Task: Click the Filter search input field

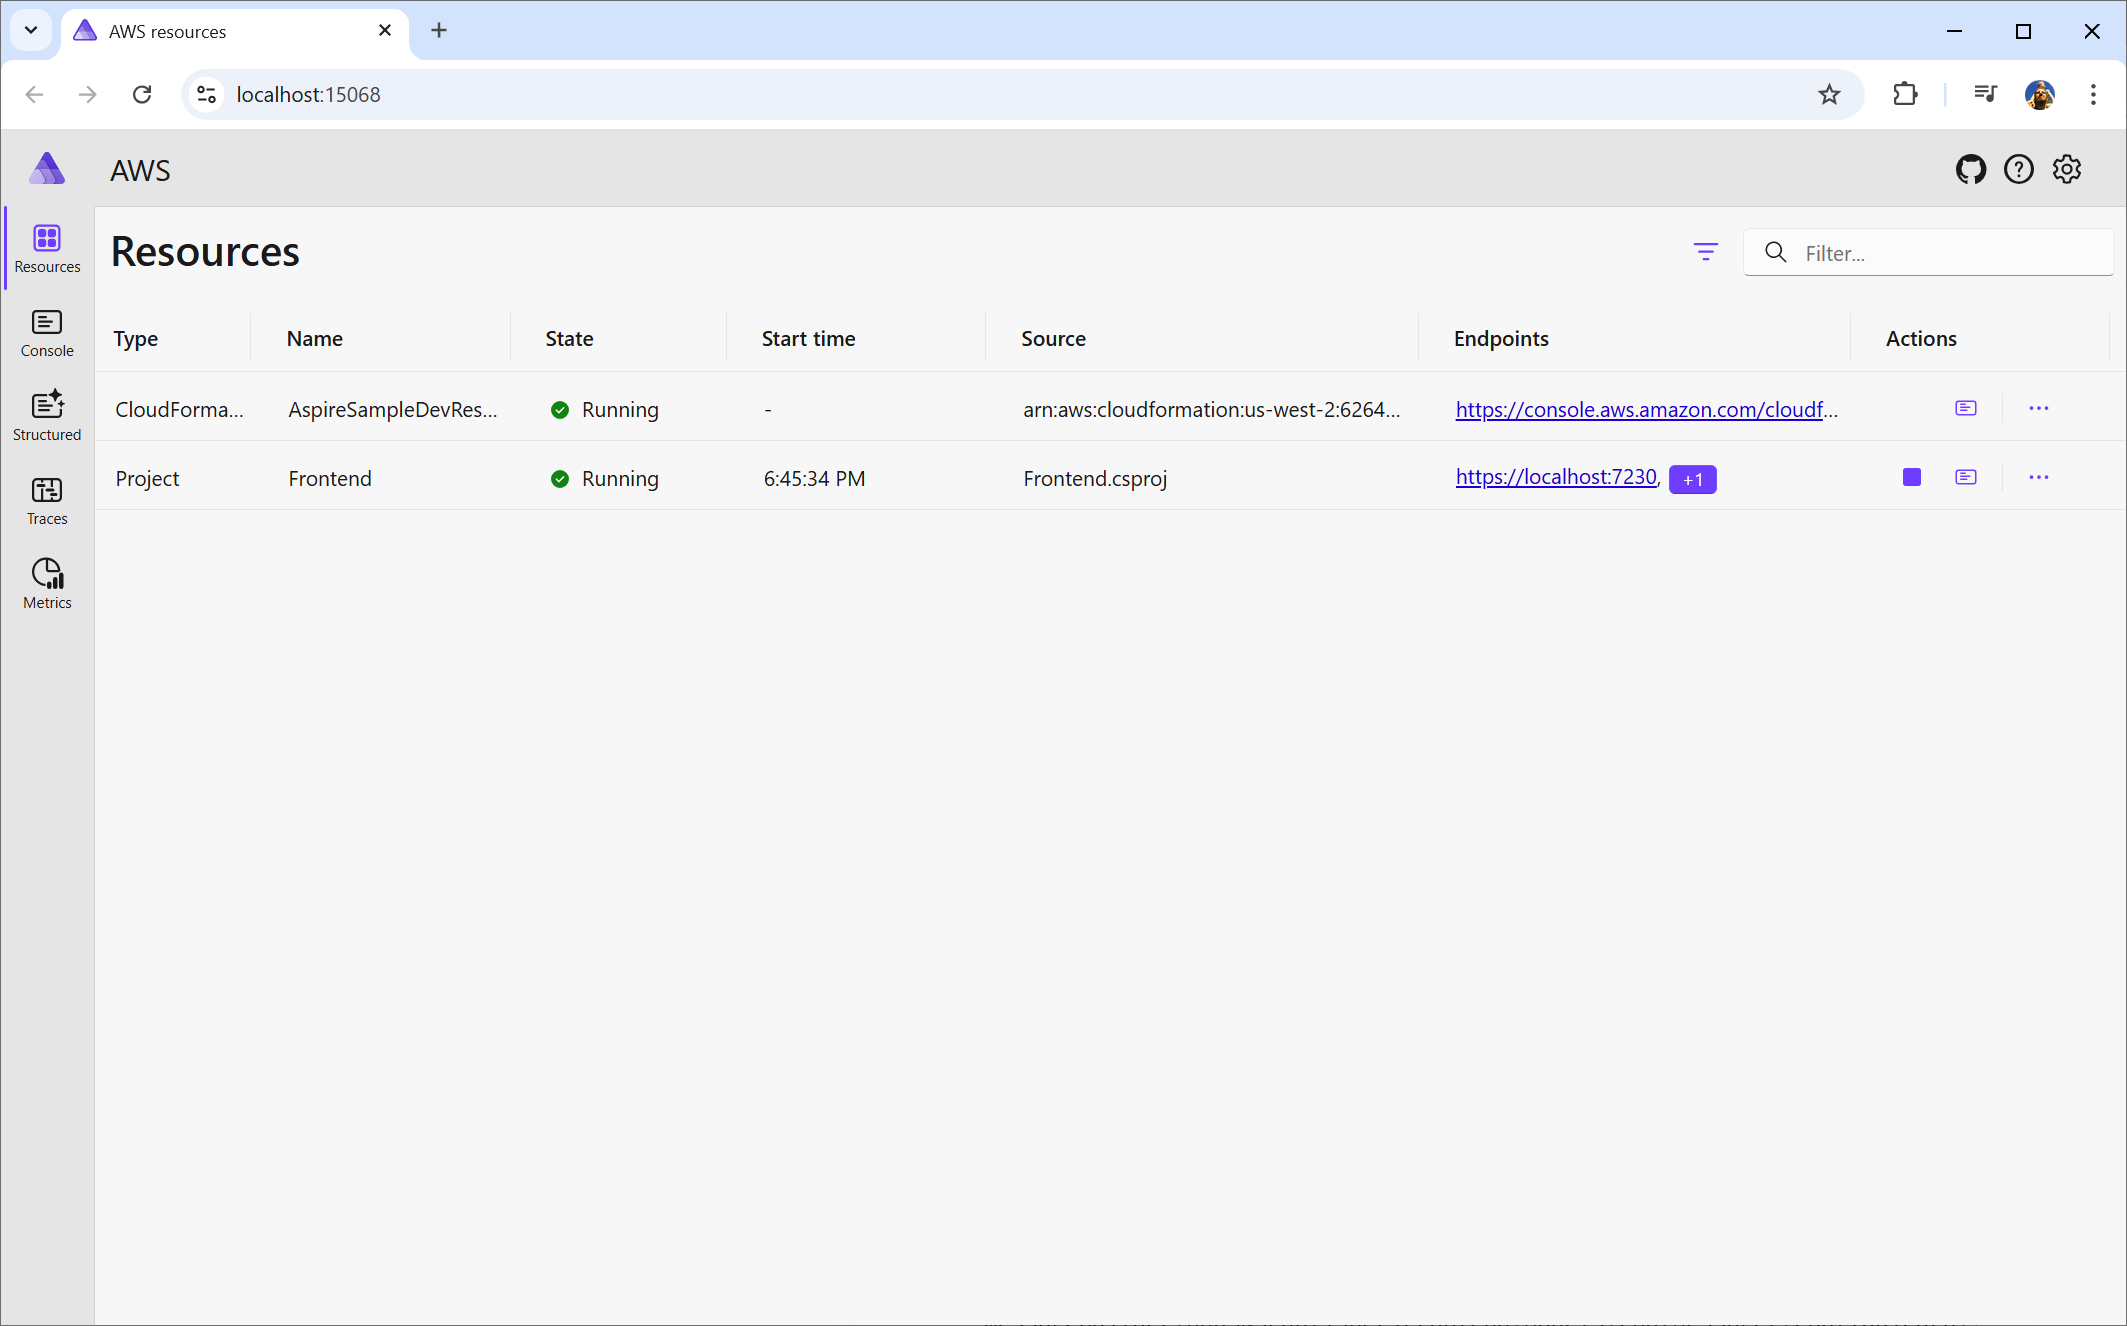Action: click(1950, 253)
